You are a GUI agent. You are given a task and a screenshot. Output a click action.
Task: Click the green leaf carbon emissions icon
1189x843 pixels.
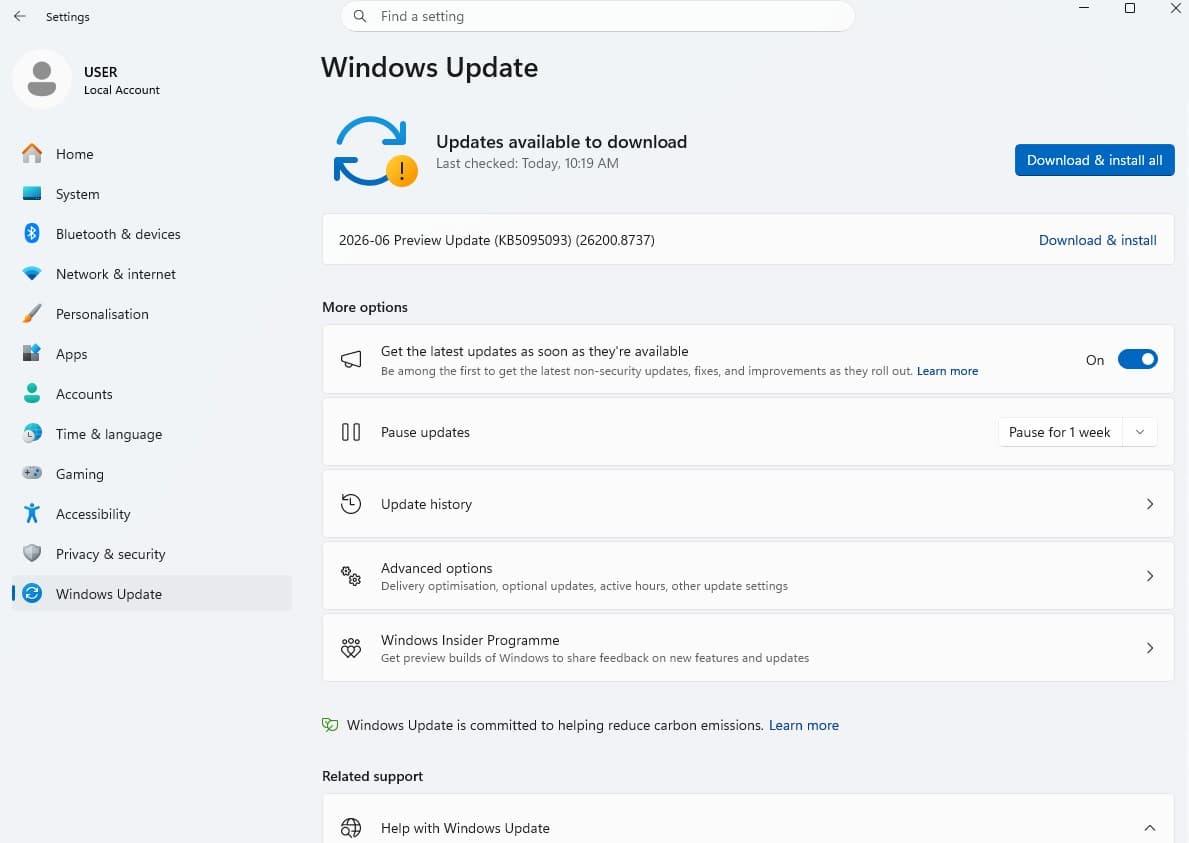click(330, 725)
